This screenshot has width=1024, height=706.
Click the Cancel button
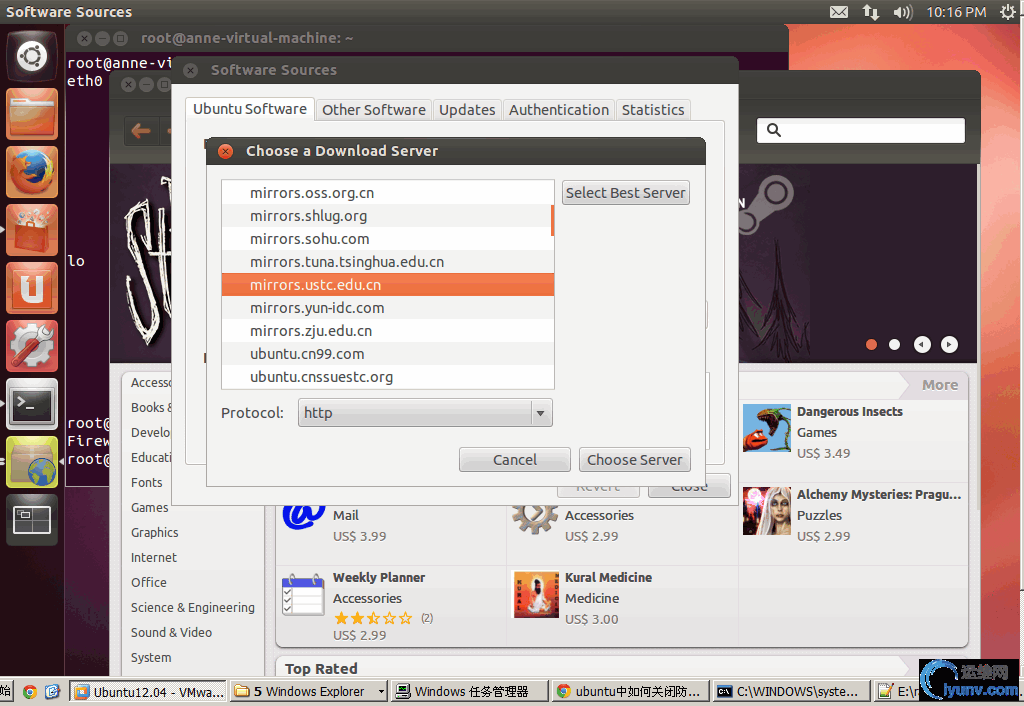pyautogui.click(x=515, y=460)
